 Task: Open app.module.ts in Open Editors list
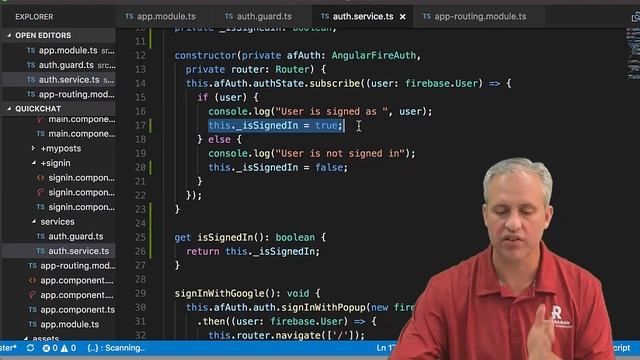point(58,50)
